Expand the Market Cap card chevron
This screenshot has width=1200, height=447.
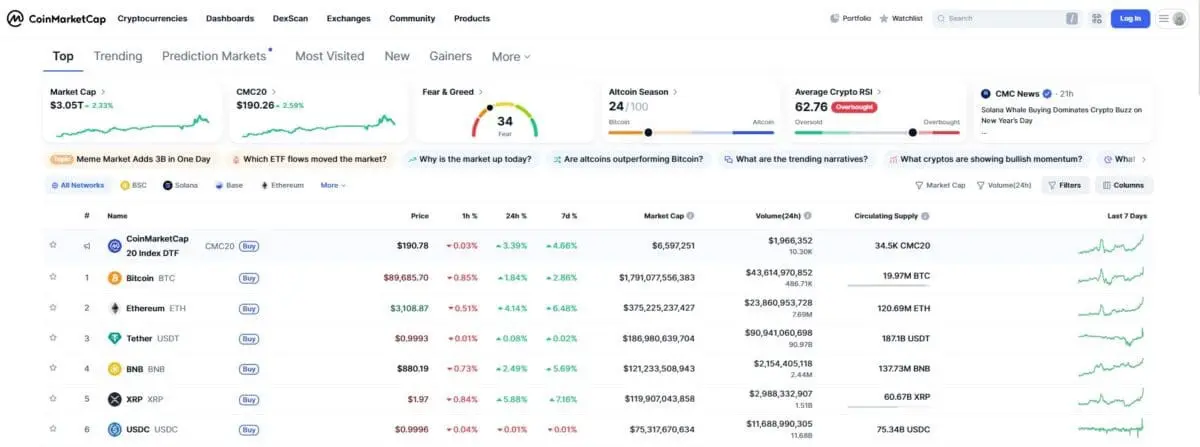tap(104, 92)
